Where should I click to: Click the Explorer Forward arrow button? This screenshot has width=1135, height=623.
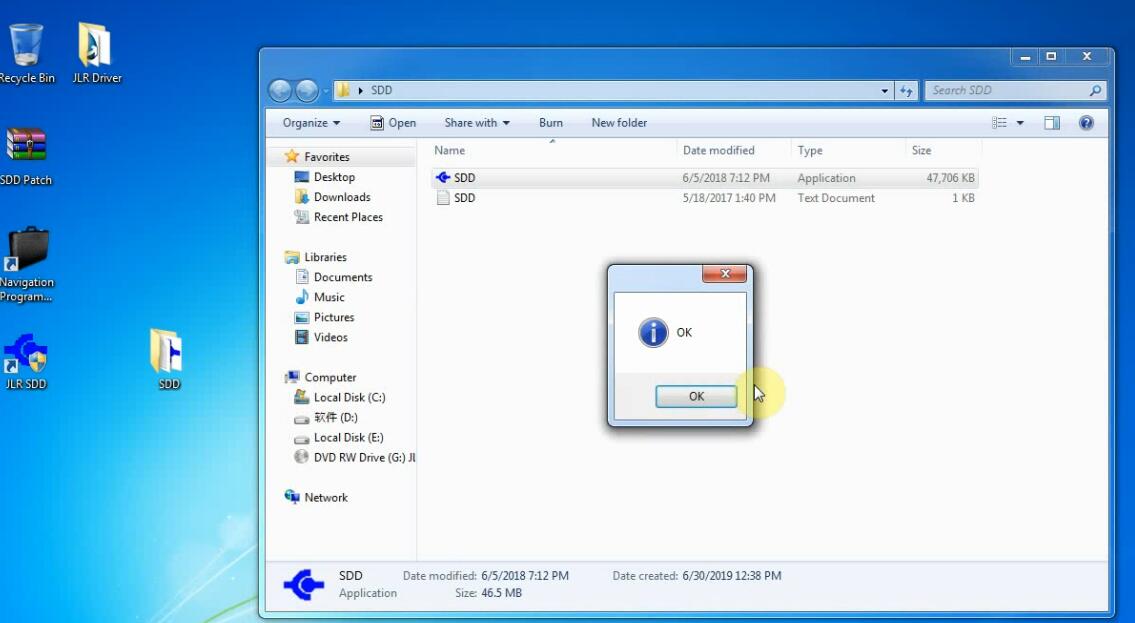tap(307, 90)
